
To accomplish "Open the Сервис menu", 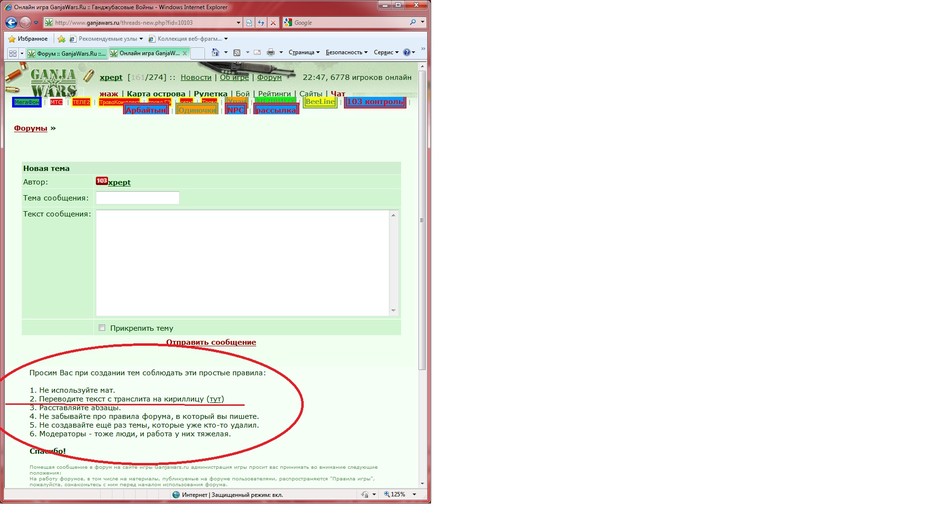I will coord(386,52).
